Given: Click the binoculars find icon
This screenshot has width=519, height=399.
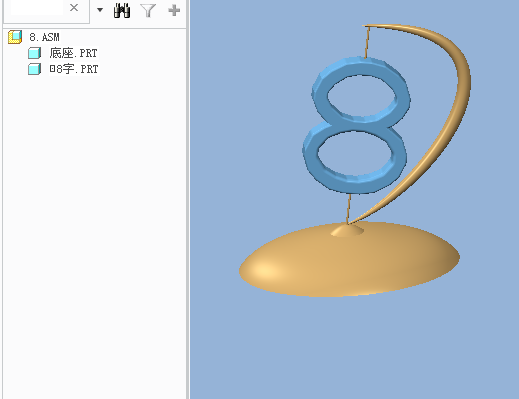Looking at the screenshot, I should [x=122, y=10].
